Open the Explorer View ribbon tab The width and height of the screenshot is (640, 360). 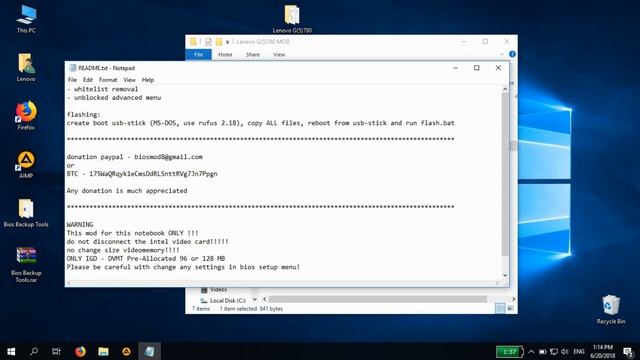[279, 55]
